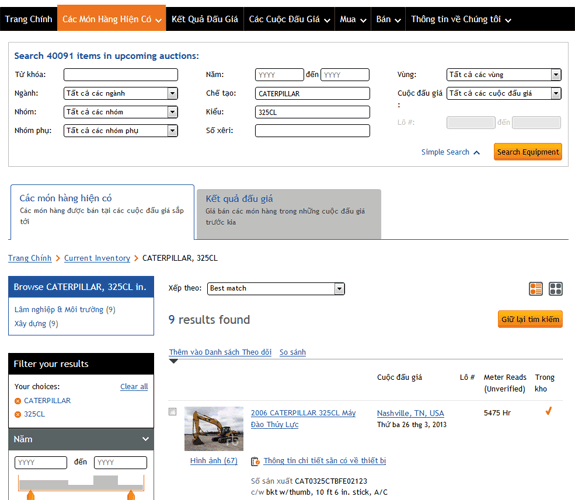Screen dimensions: 575x500
Task: Open 2006 CATERPILLAR 325CL listing link
Action: (x=303, y=419)
